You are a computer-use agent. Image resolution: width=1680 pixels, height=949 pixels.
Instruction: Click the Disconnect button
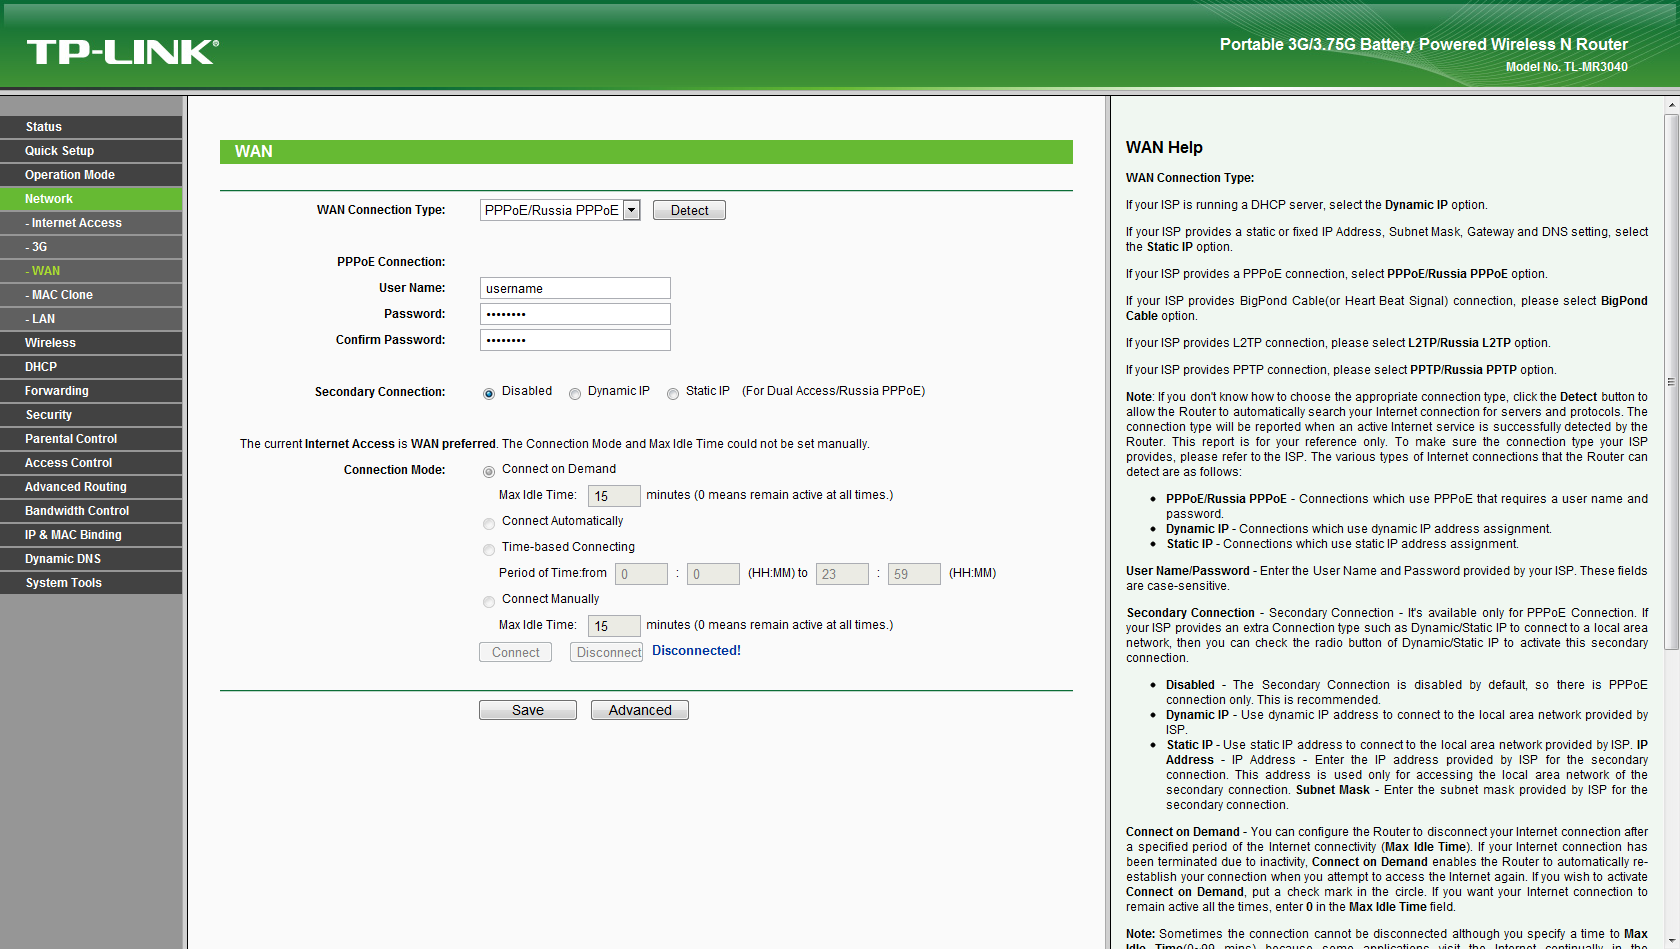point(606,652)
